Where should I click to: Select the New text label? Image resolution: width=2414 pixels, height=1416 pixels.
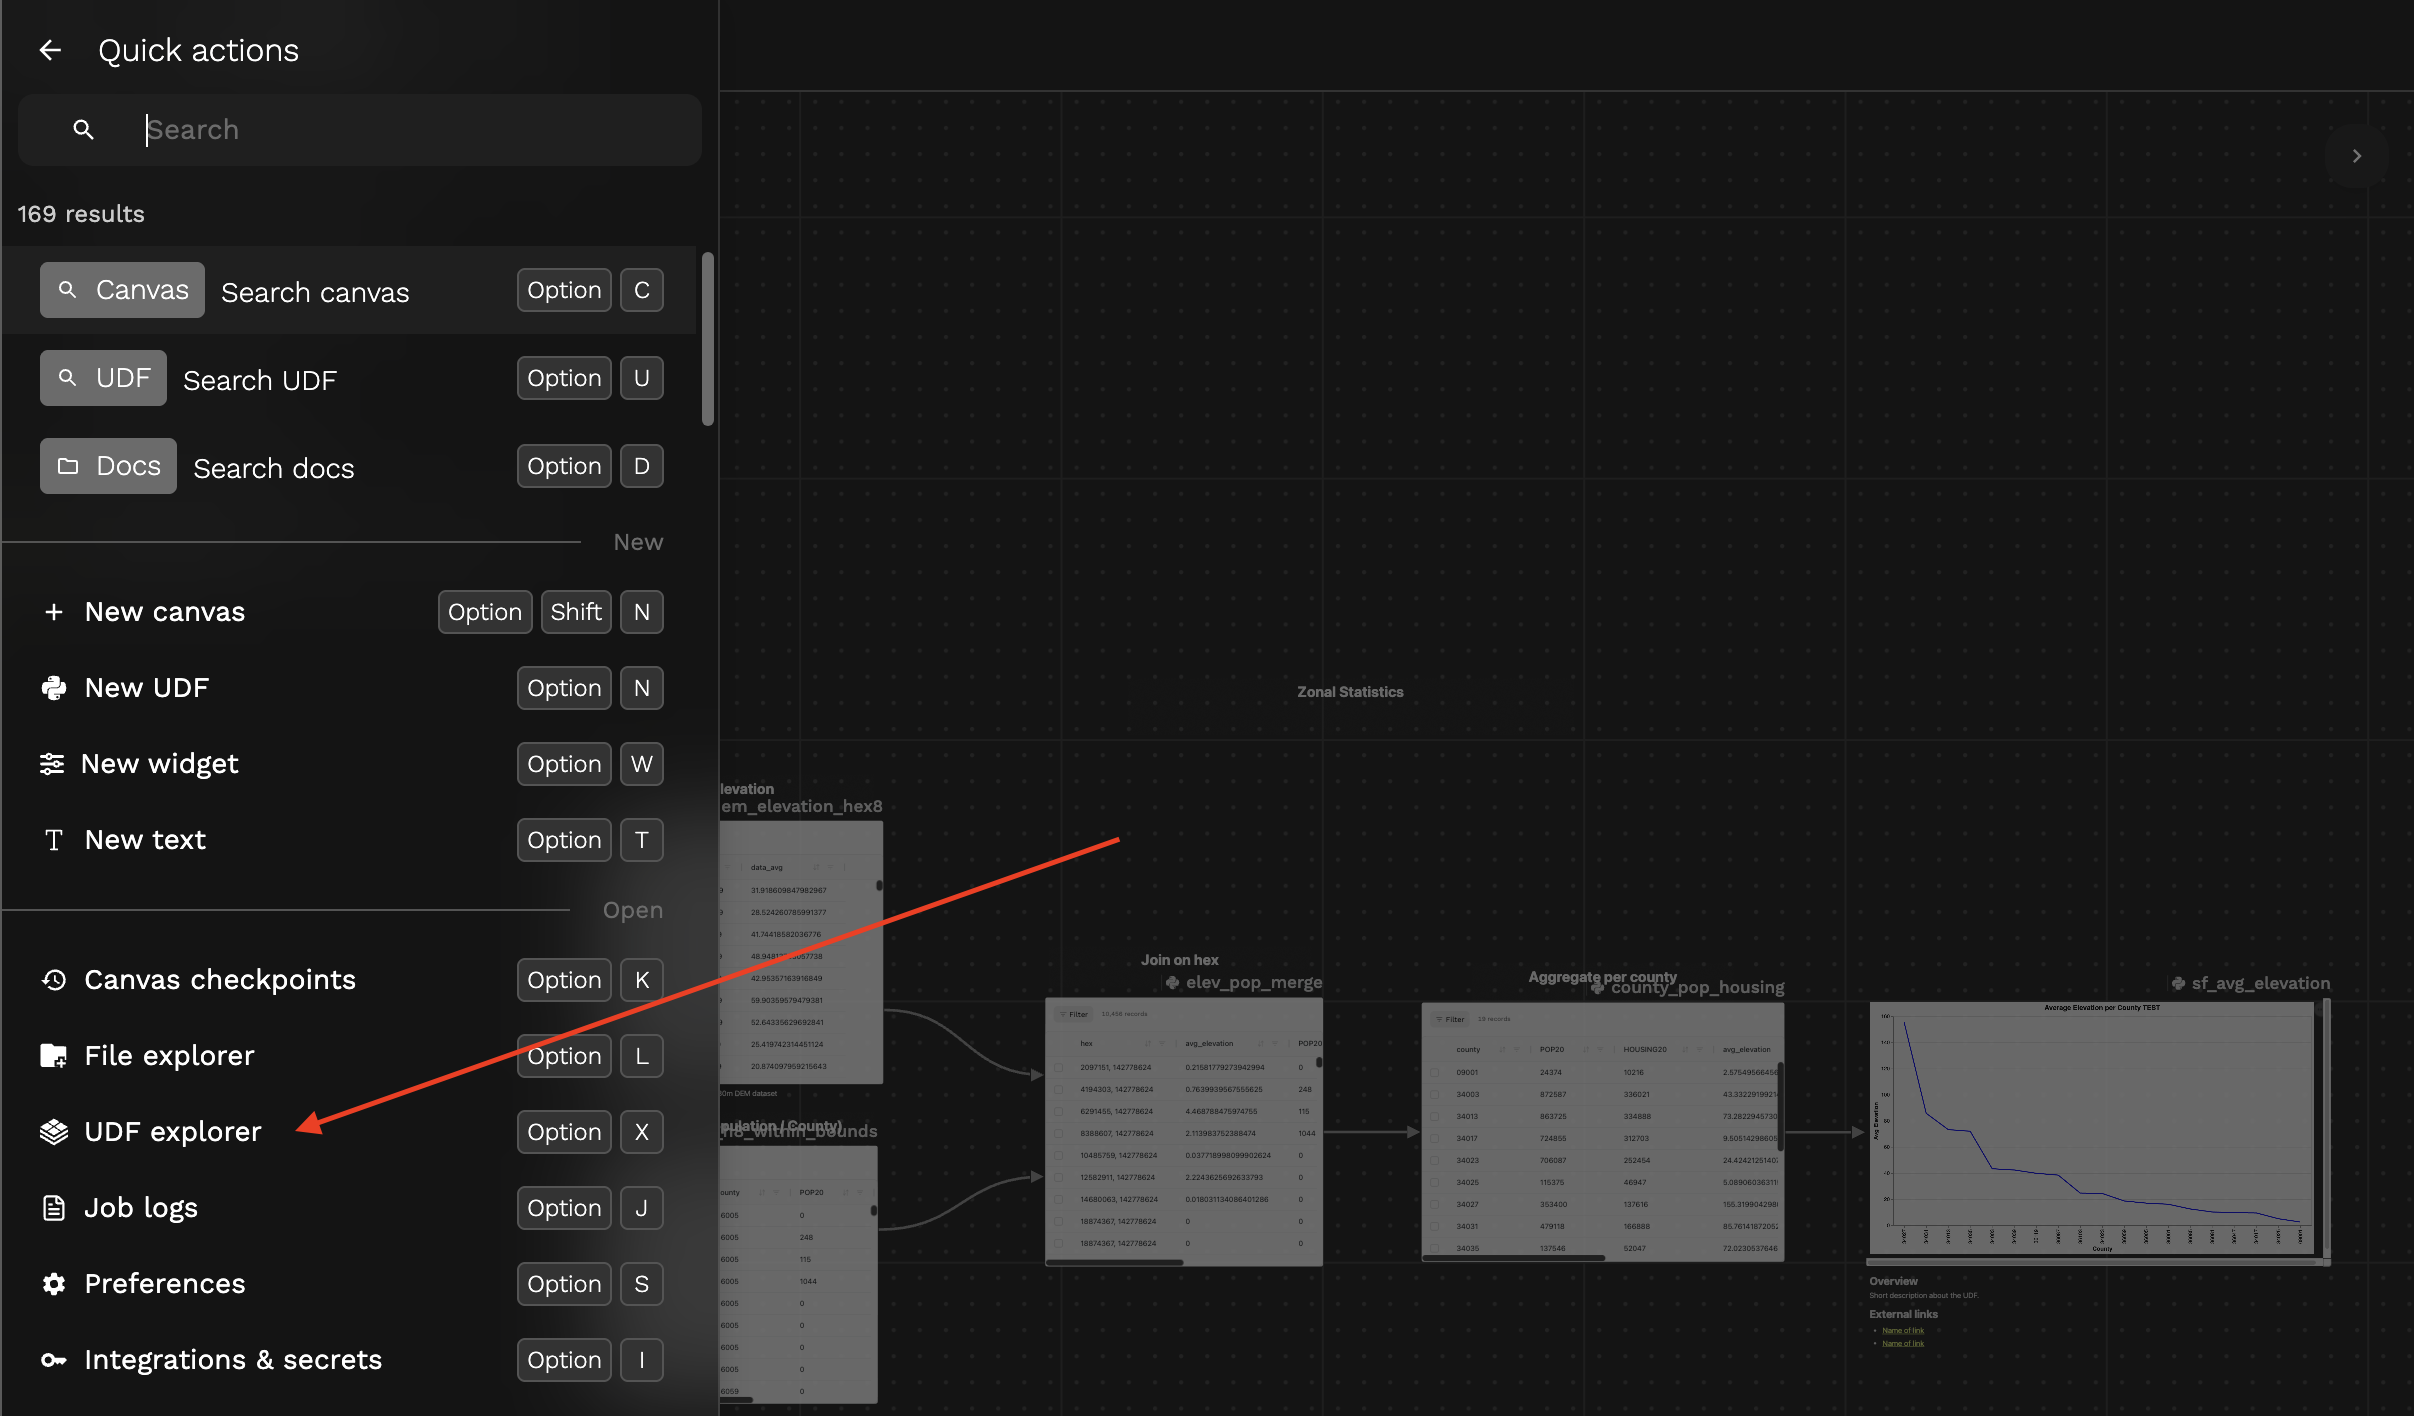pos(146,840)
